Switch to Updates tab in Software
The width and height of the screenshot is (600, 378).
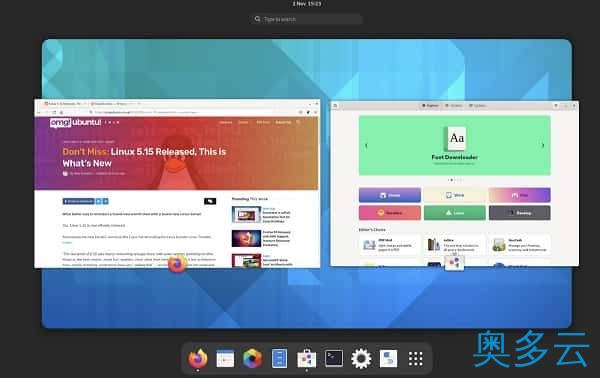(478, 106)
